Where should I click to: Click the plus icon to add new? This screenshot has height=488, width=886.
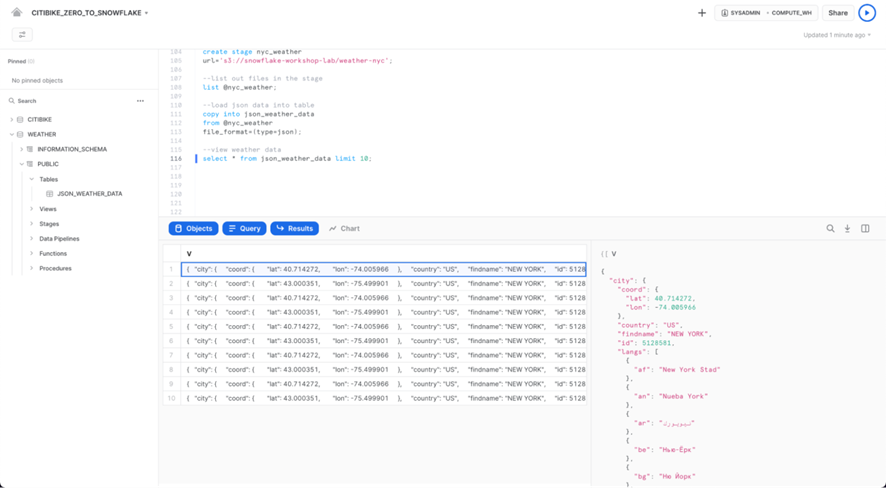702,13
